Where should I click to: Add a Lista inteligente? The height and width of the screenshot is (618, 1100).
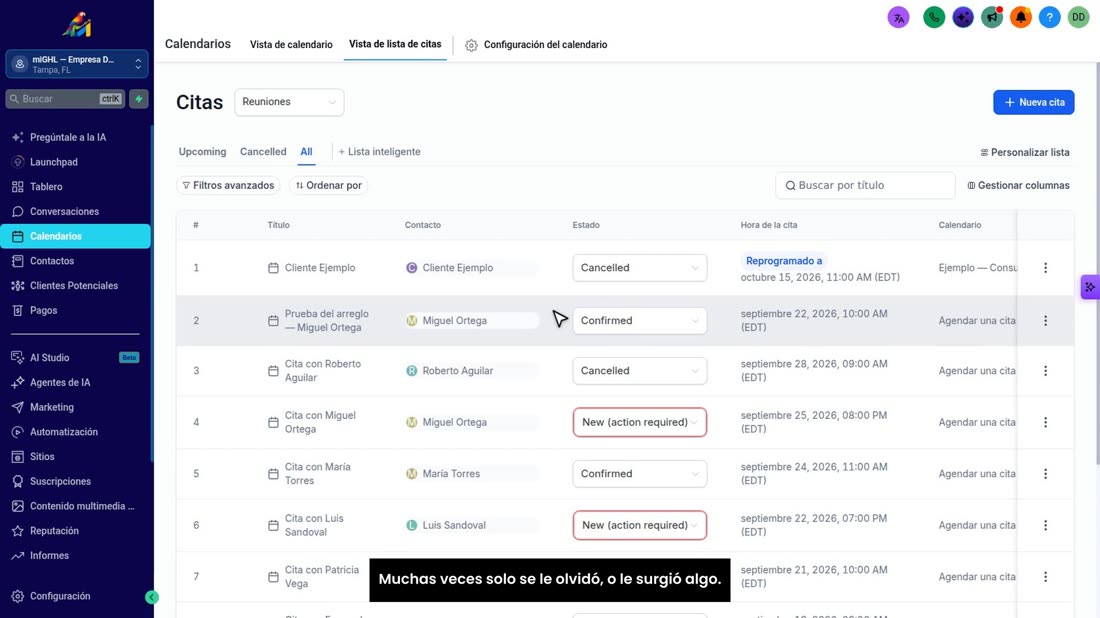[380, 152]
